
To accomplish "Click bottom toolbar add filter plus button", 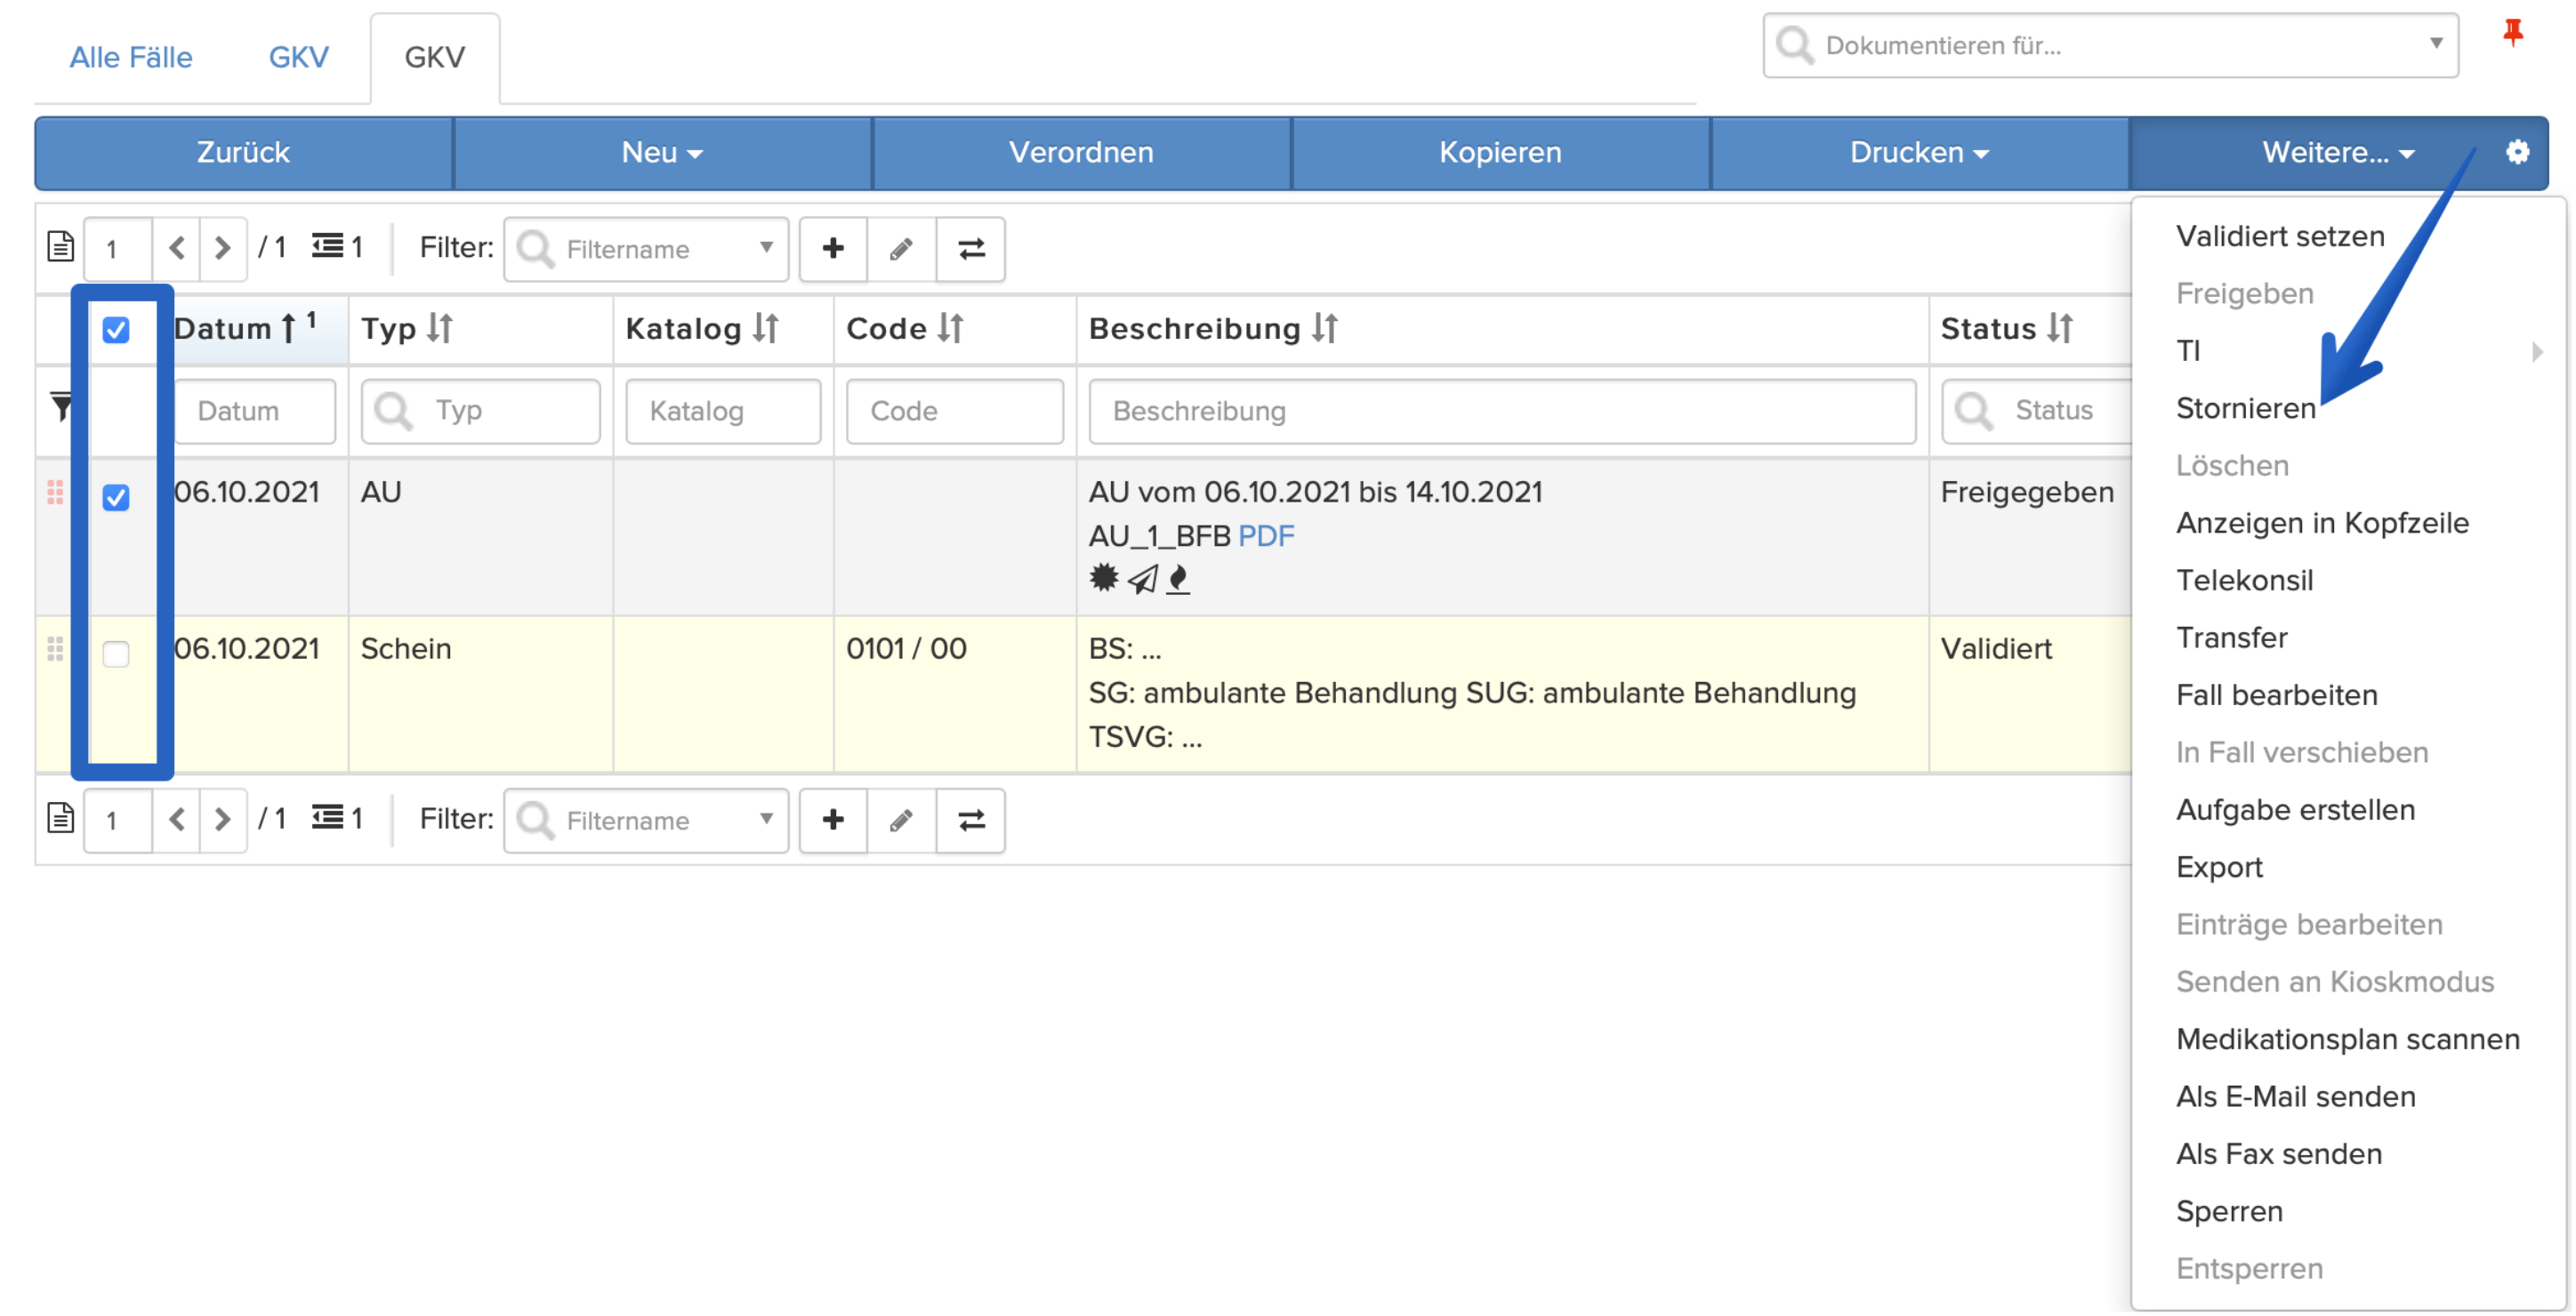I will 833,821.
